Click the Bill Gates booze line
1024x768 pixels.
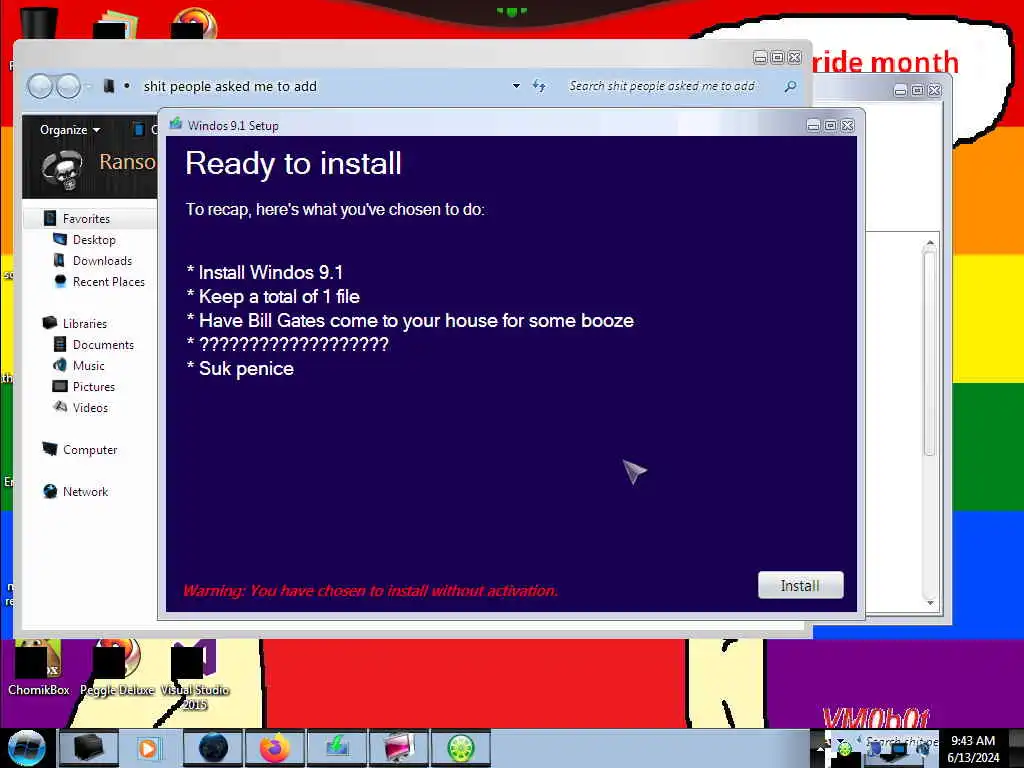pyautogui.click(x=410, y=321)
